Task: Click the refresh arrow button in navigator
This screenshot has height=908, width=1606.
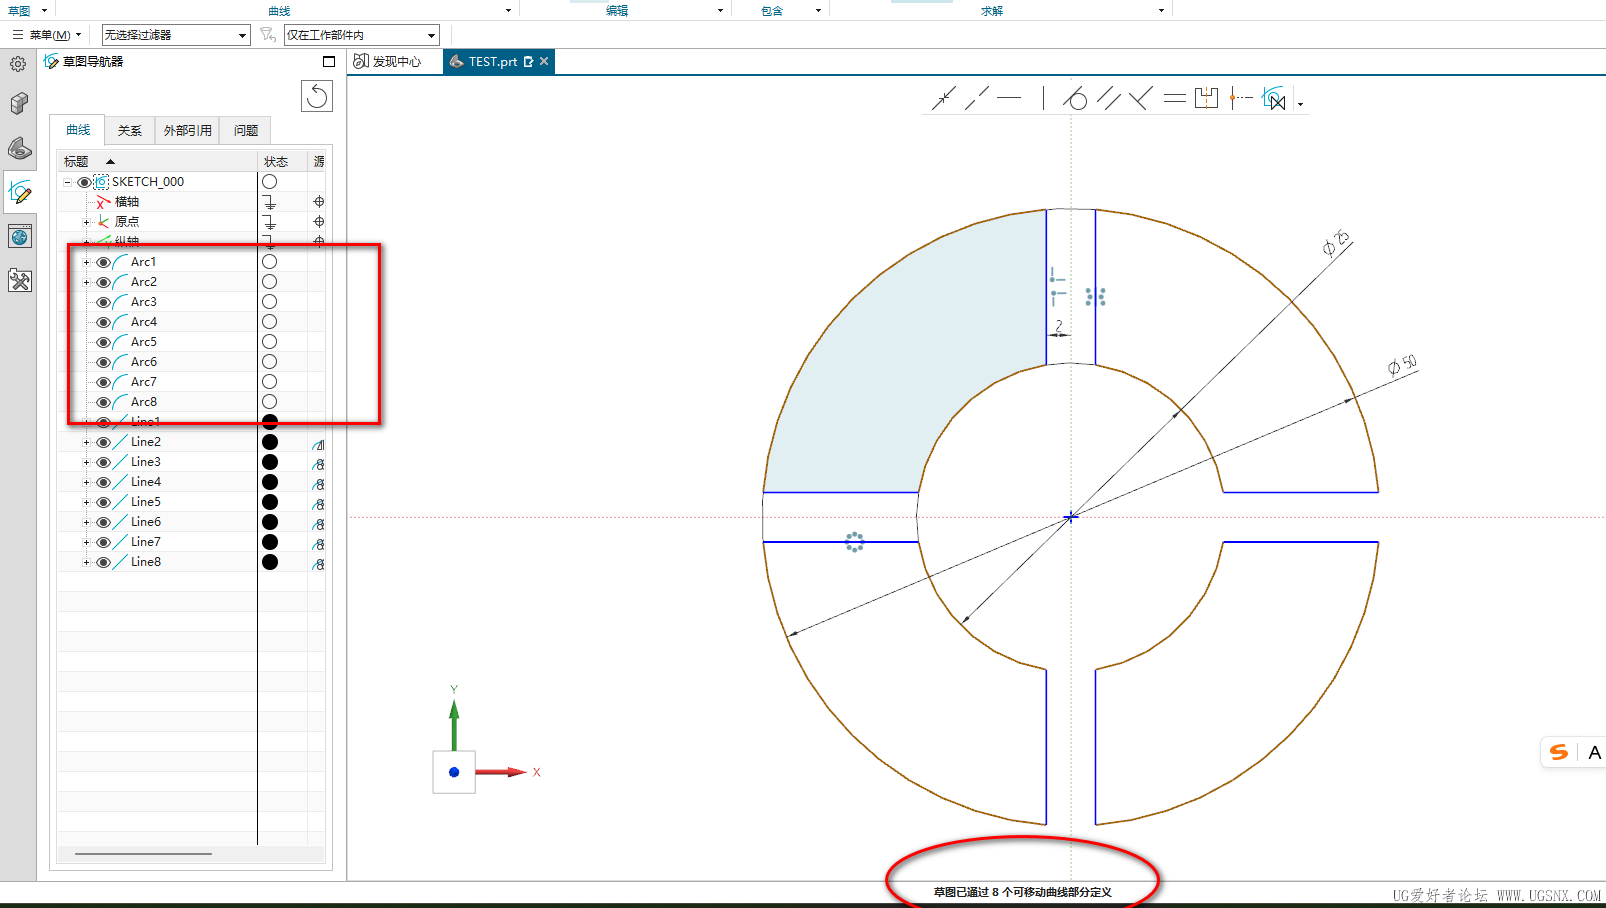Action: pyautogui.click(x=317, y=96)
